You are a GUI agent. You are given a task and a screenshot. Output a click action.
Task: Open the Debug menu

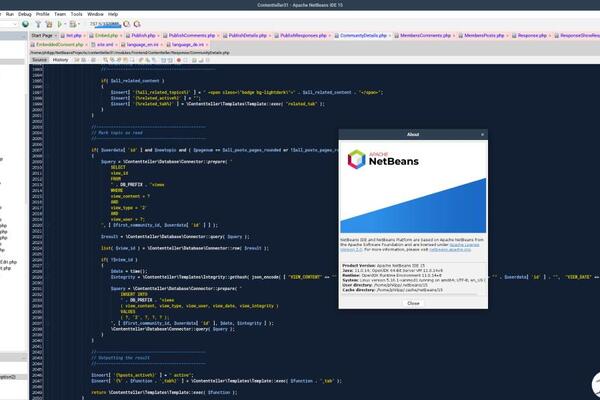point(24,14)
